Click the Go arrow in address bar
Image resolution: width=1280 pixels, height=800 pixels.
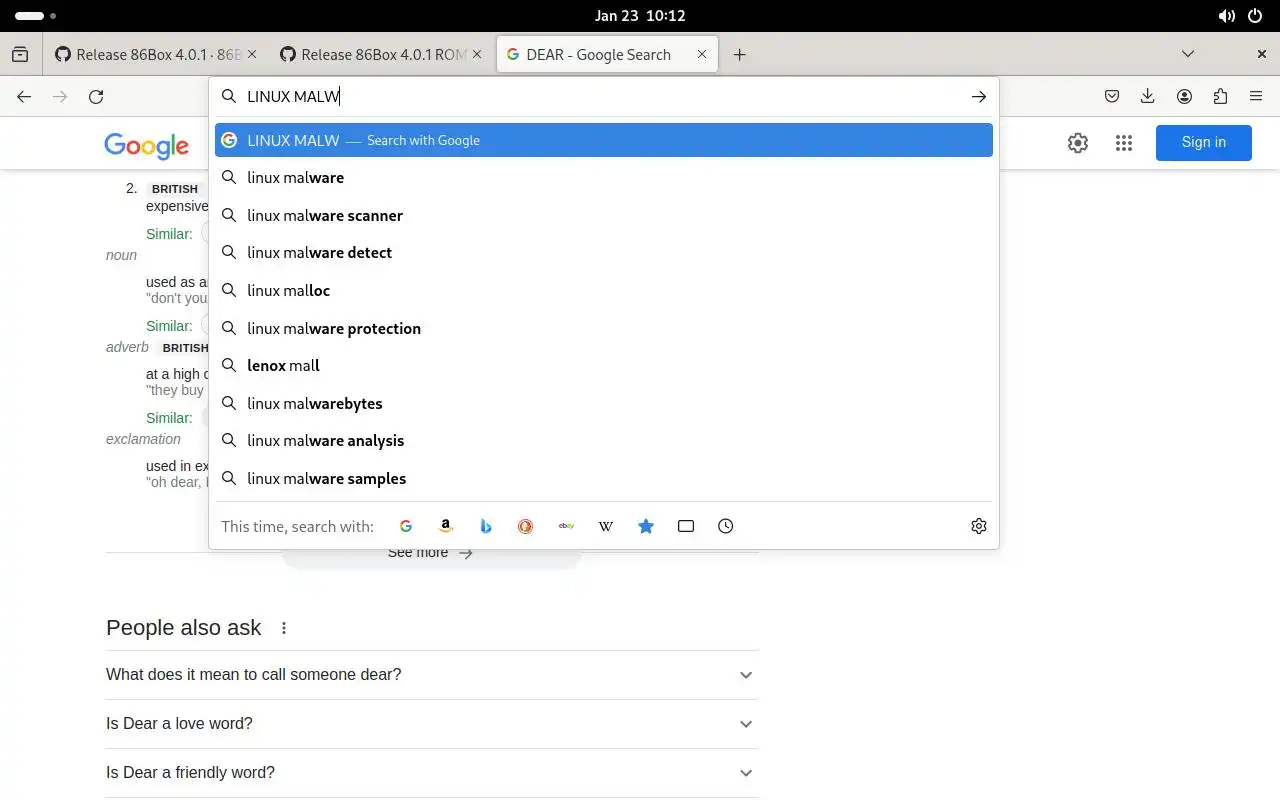pos(979,97)
